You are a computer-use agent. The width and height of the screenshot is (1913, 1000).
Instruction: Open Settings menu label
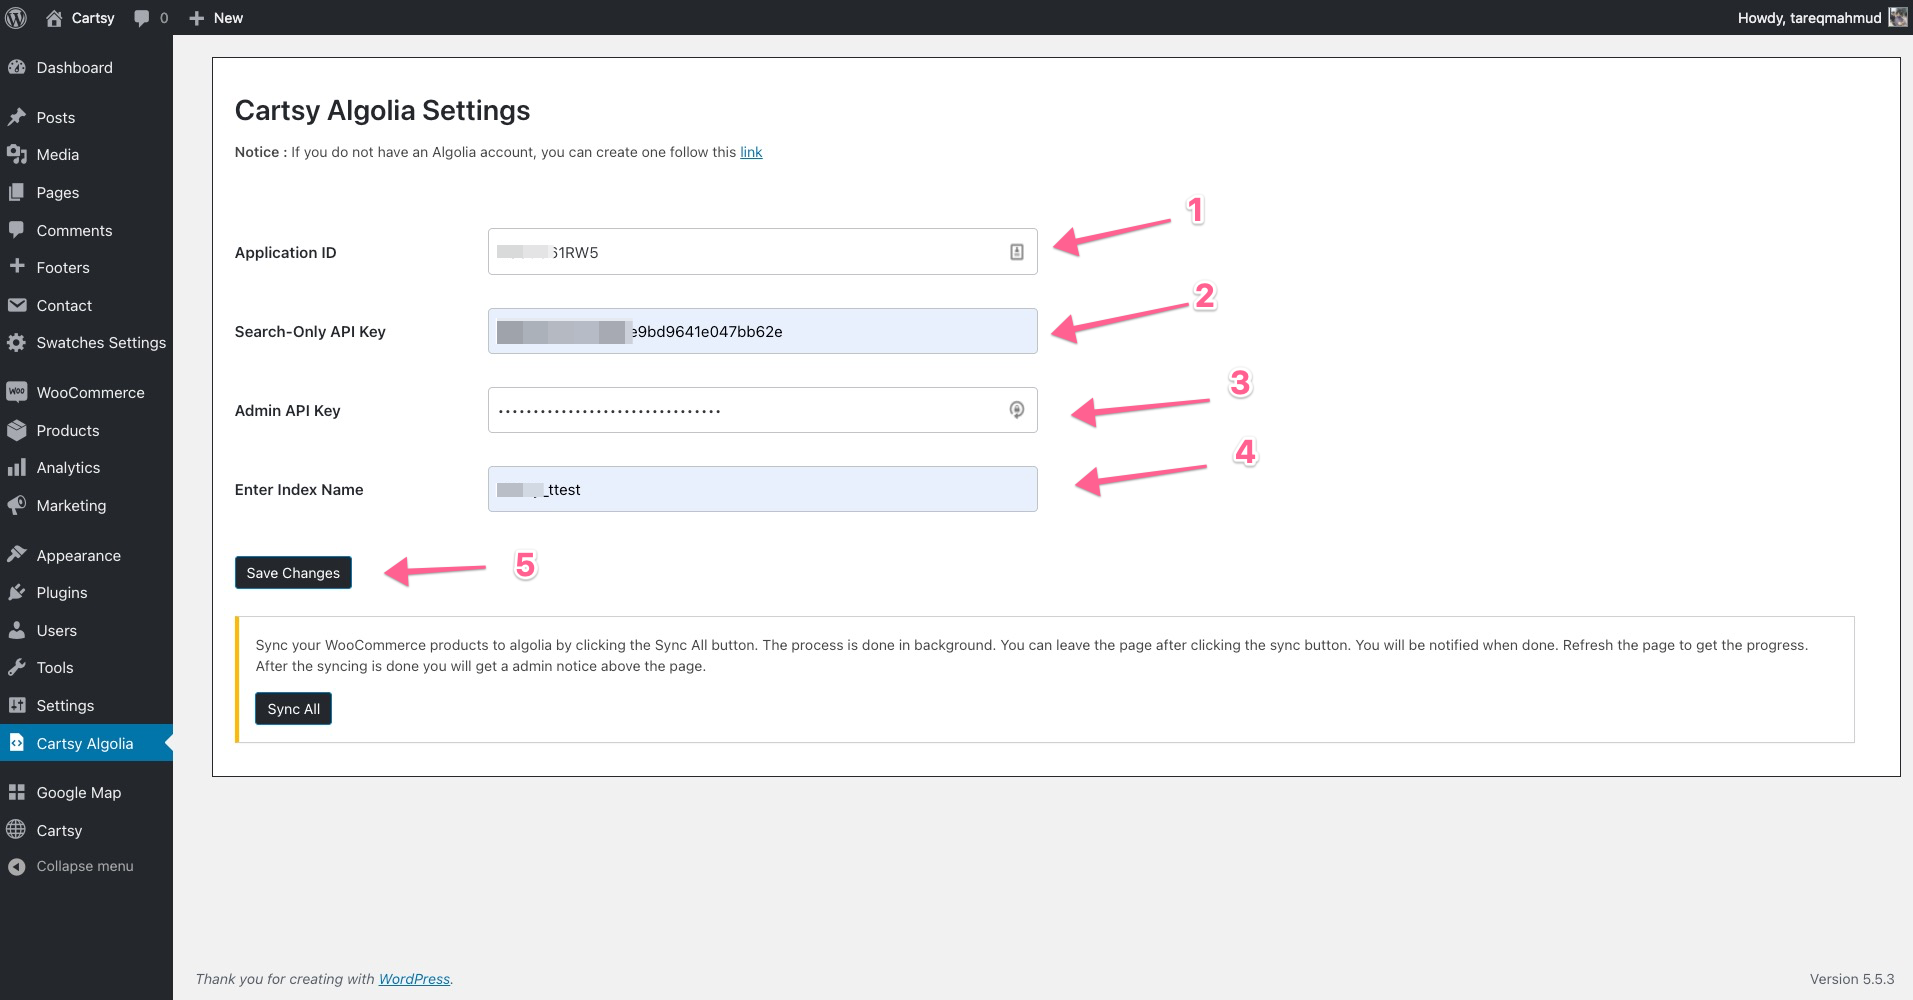tap(65, 705)
